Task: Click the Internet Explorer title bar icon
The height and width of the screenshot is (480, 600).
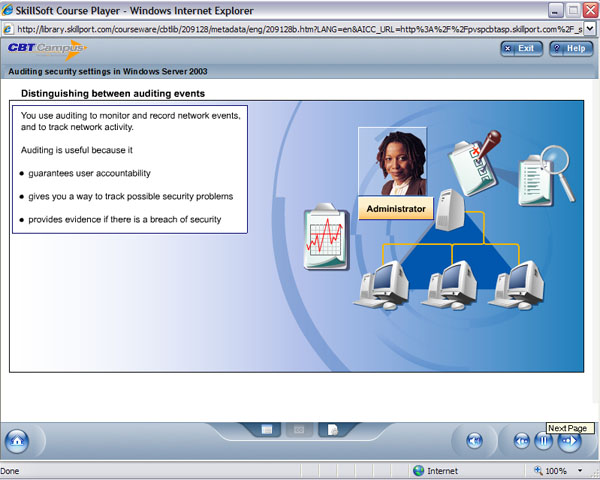Action: [9, 9]
